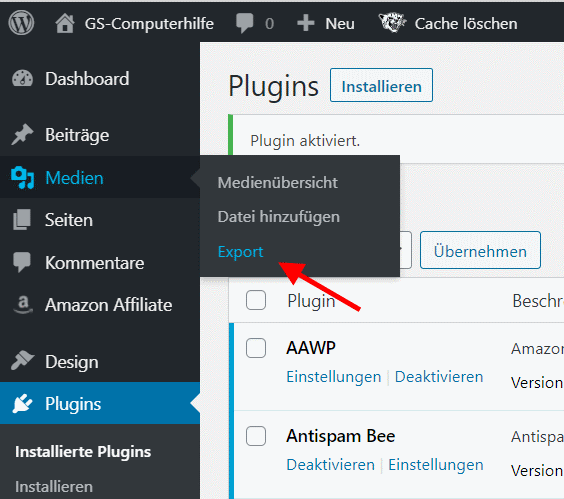Screen dimensions: 564x499
Task: Click the cheetah Cache löschen icon
Action: click(392, 23)
